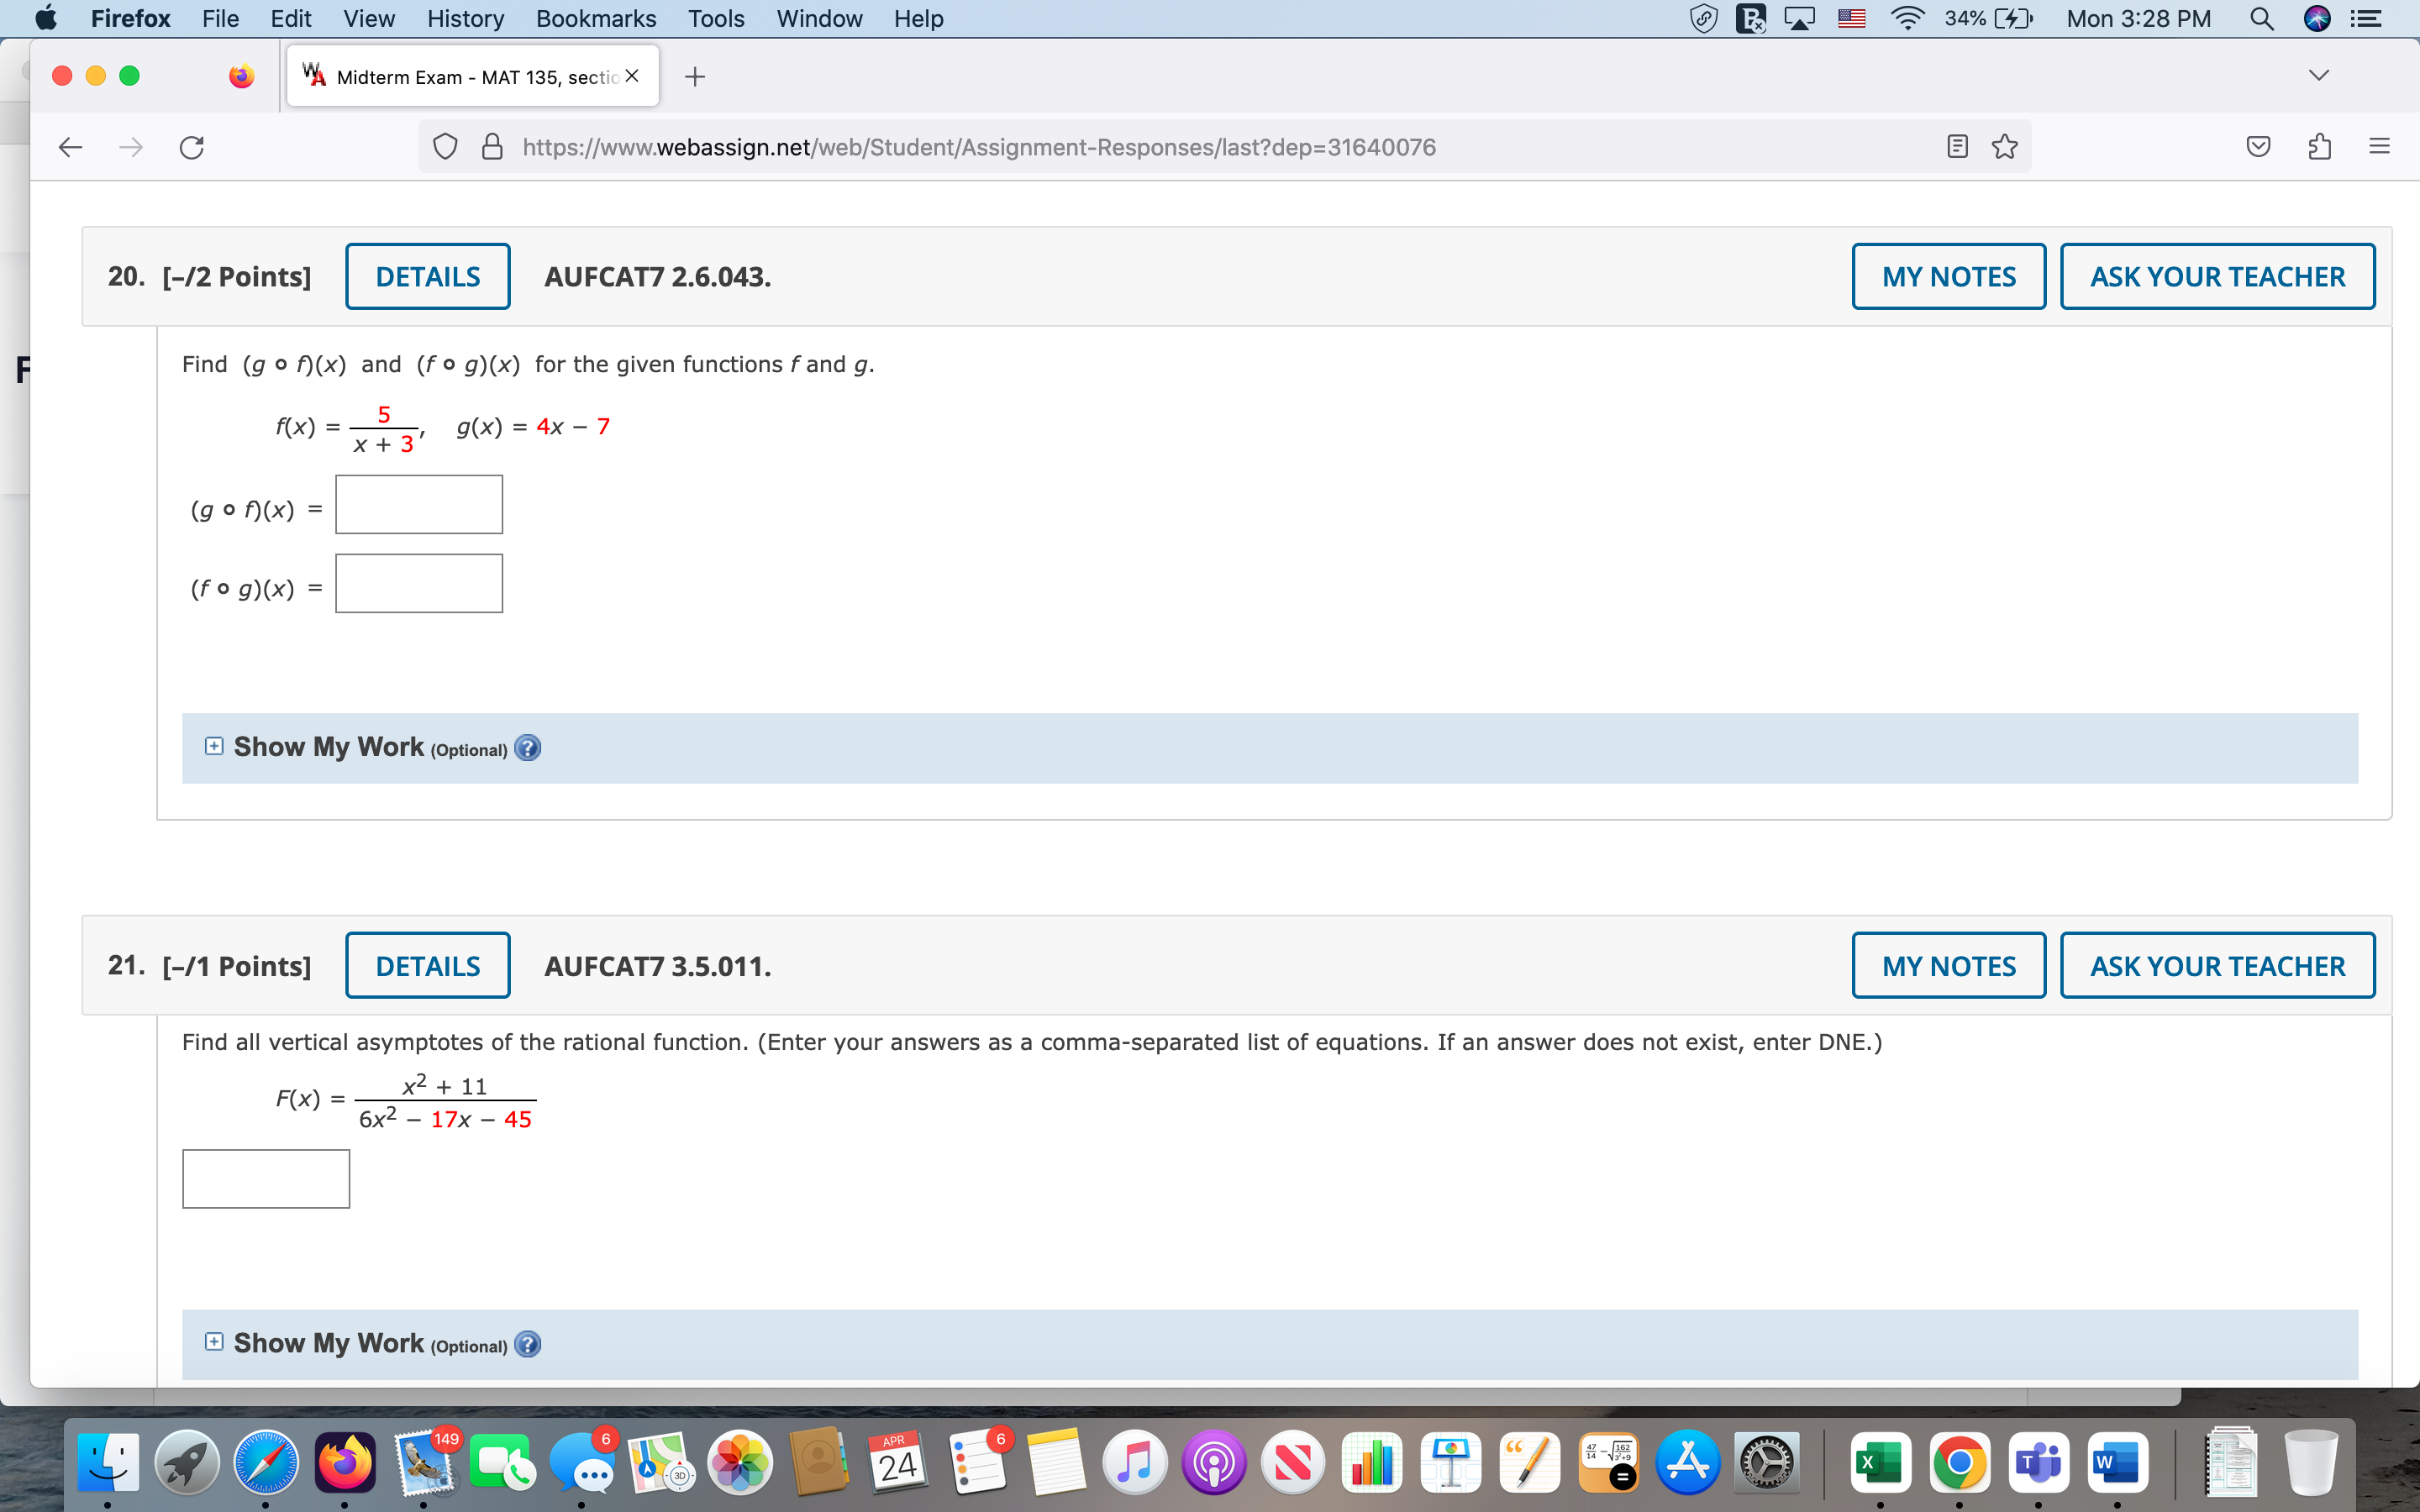Viewport: 2420px width, 1512px height.
Task: Open the Extensions puzzle icon
Action: point(2319,147)
